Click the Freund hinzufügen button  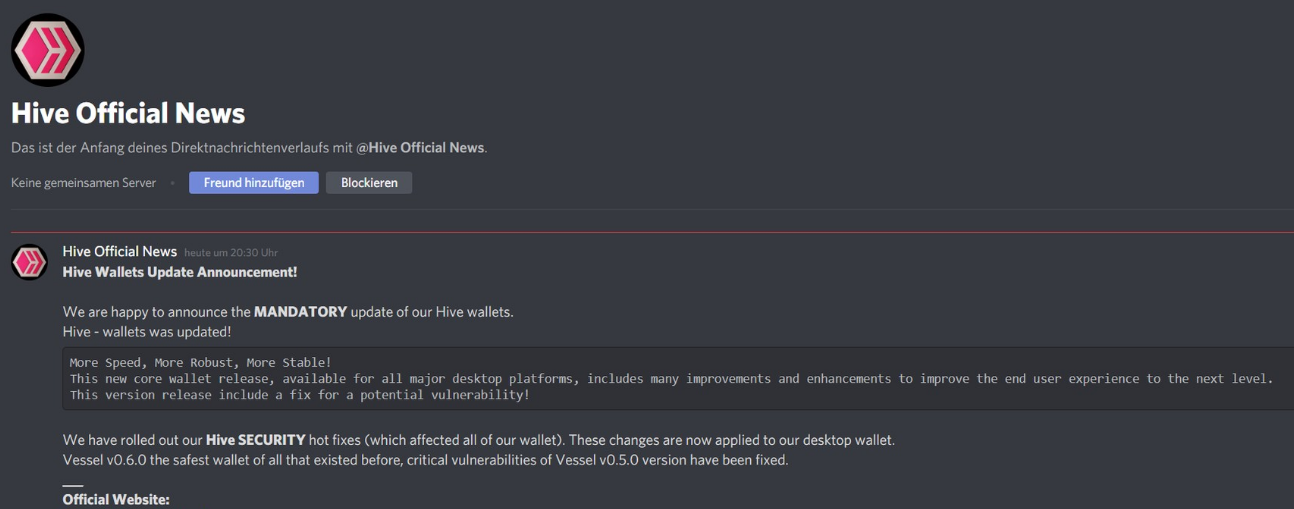254,183
